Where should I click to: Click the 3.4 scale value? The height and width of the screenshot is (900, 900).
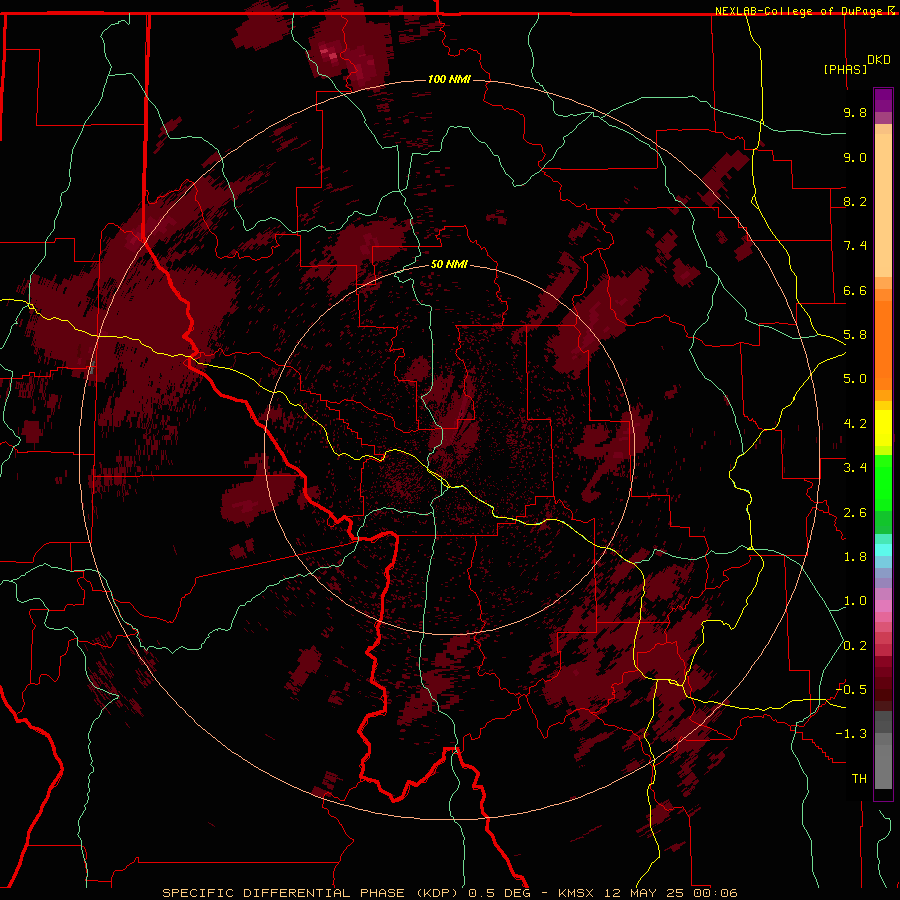(855, 468)
